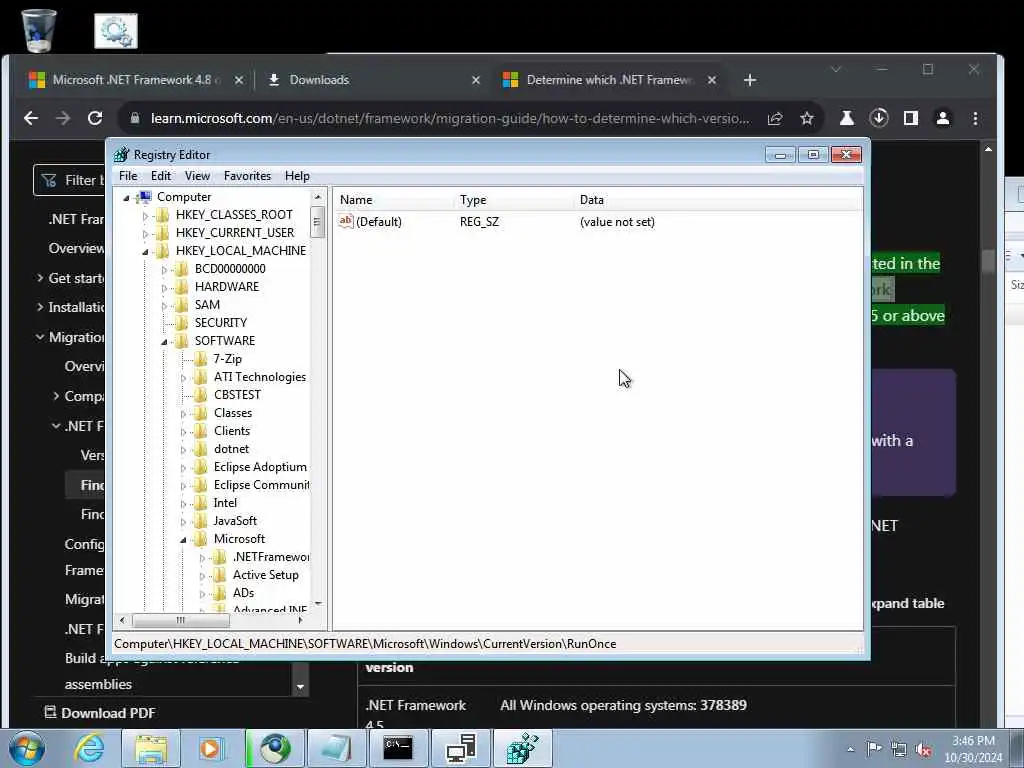The height and width of the screenshot is (768, 1024).
Task: Go back in the browser
Action: (31, 118)
